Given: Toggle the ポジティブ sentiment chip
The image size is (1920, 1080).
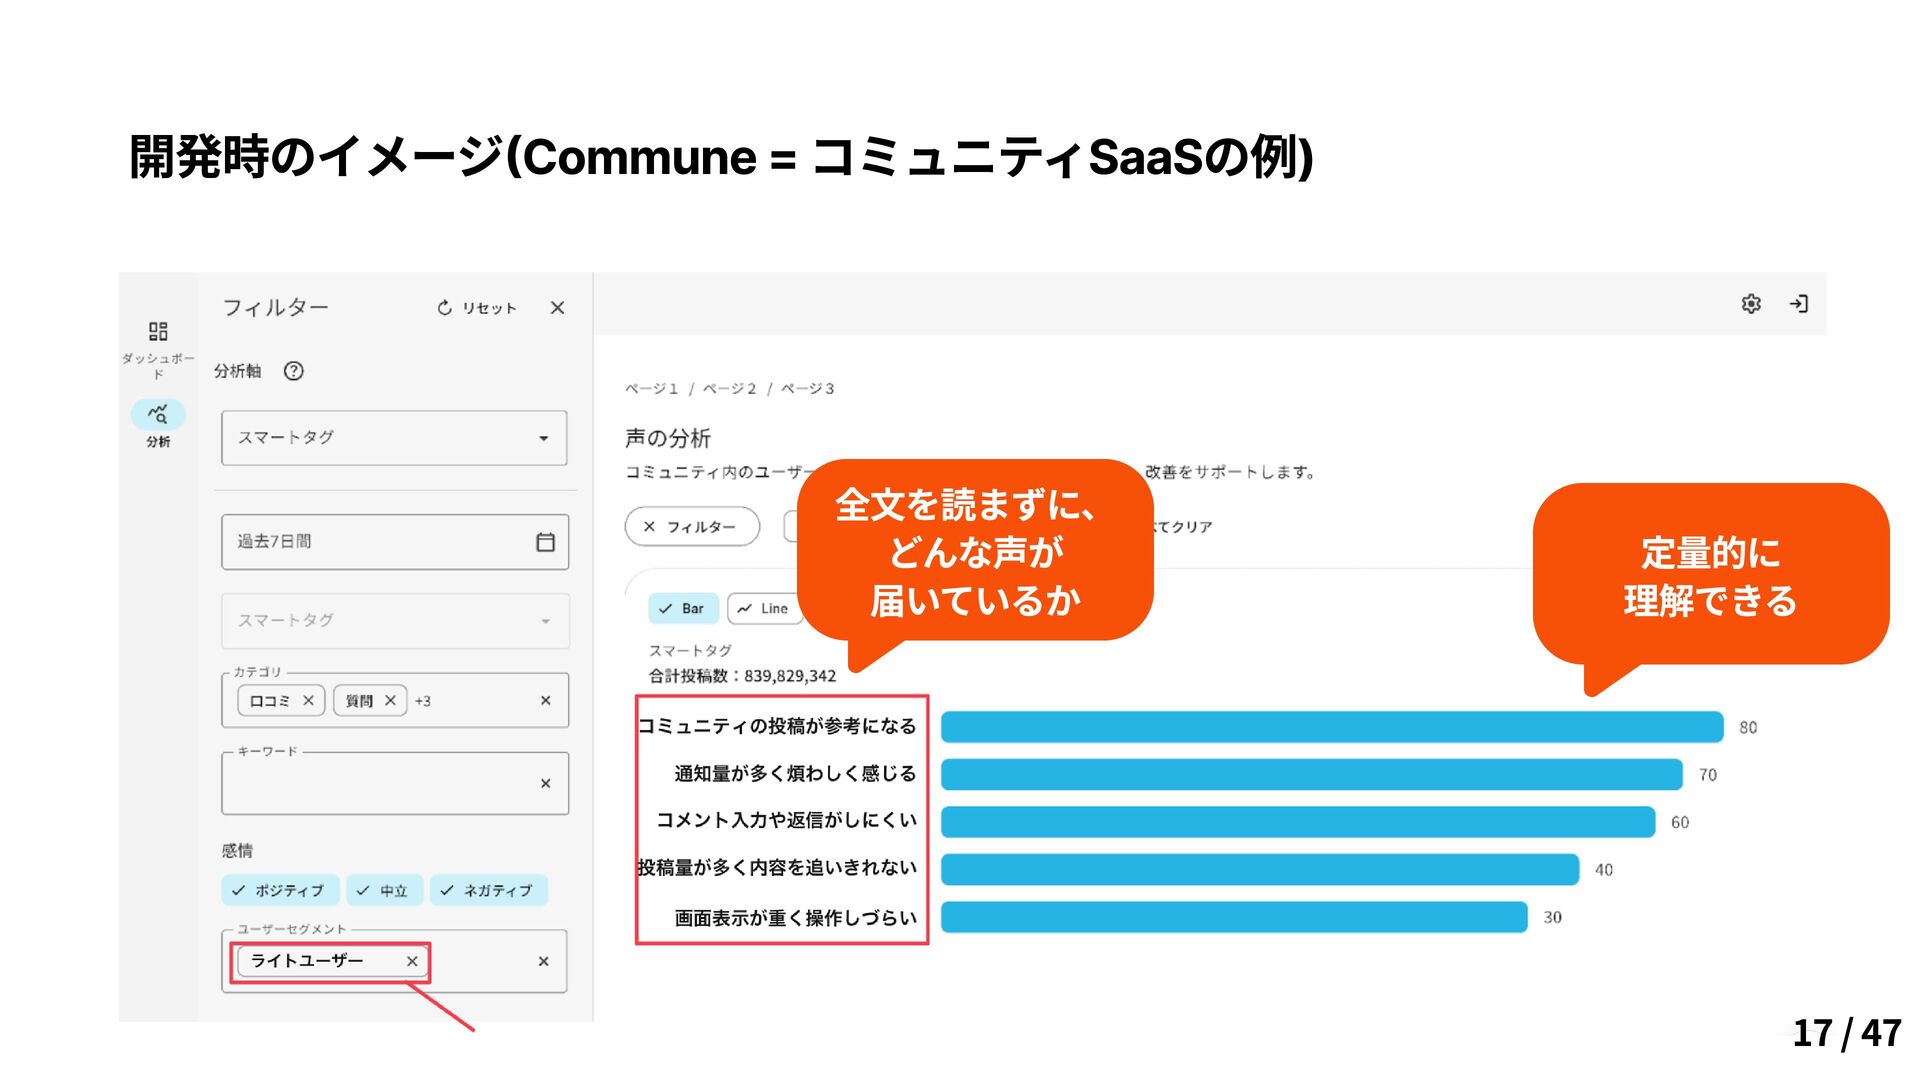Looking at the screenshot, I should (x=279, y=890).
